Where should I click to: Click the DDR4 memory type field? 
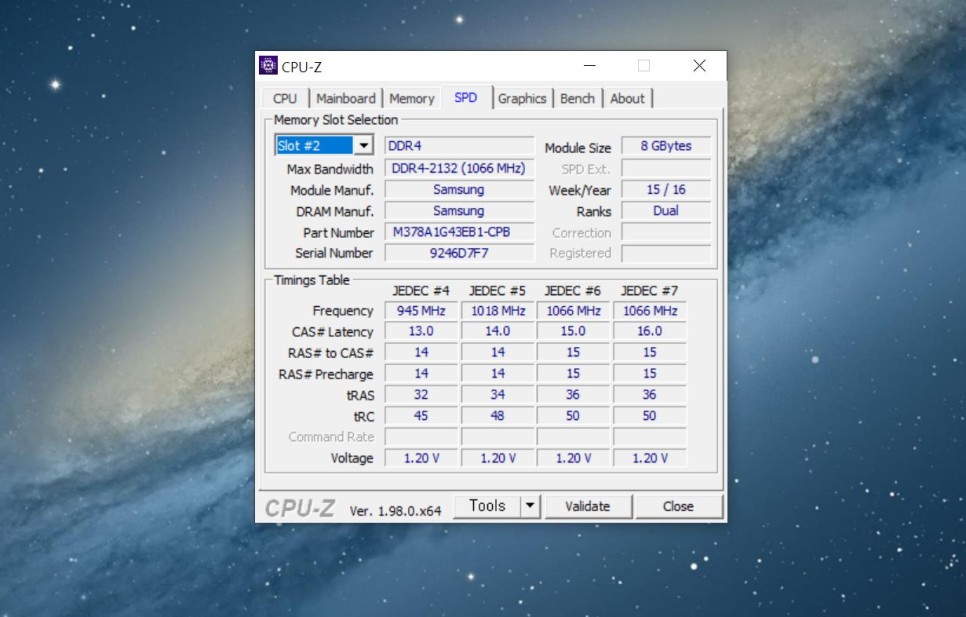(459, 146)
